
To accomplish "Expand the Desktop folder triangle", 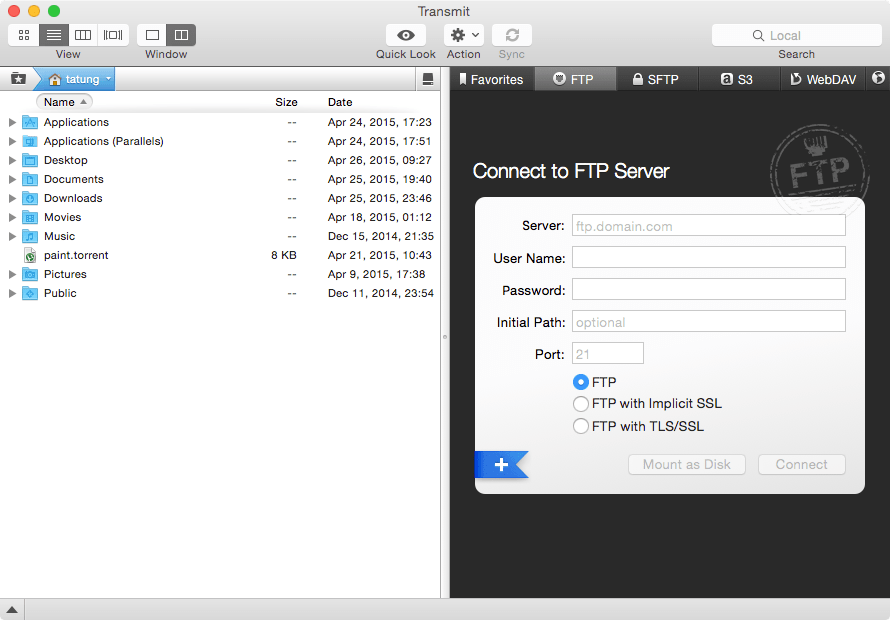I will click(12, 160).
